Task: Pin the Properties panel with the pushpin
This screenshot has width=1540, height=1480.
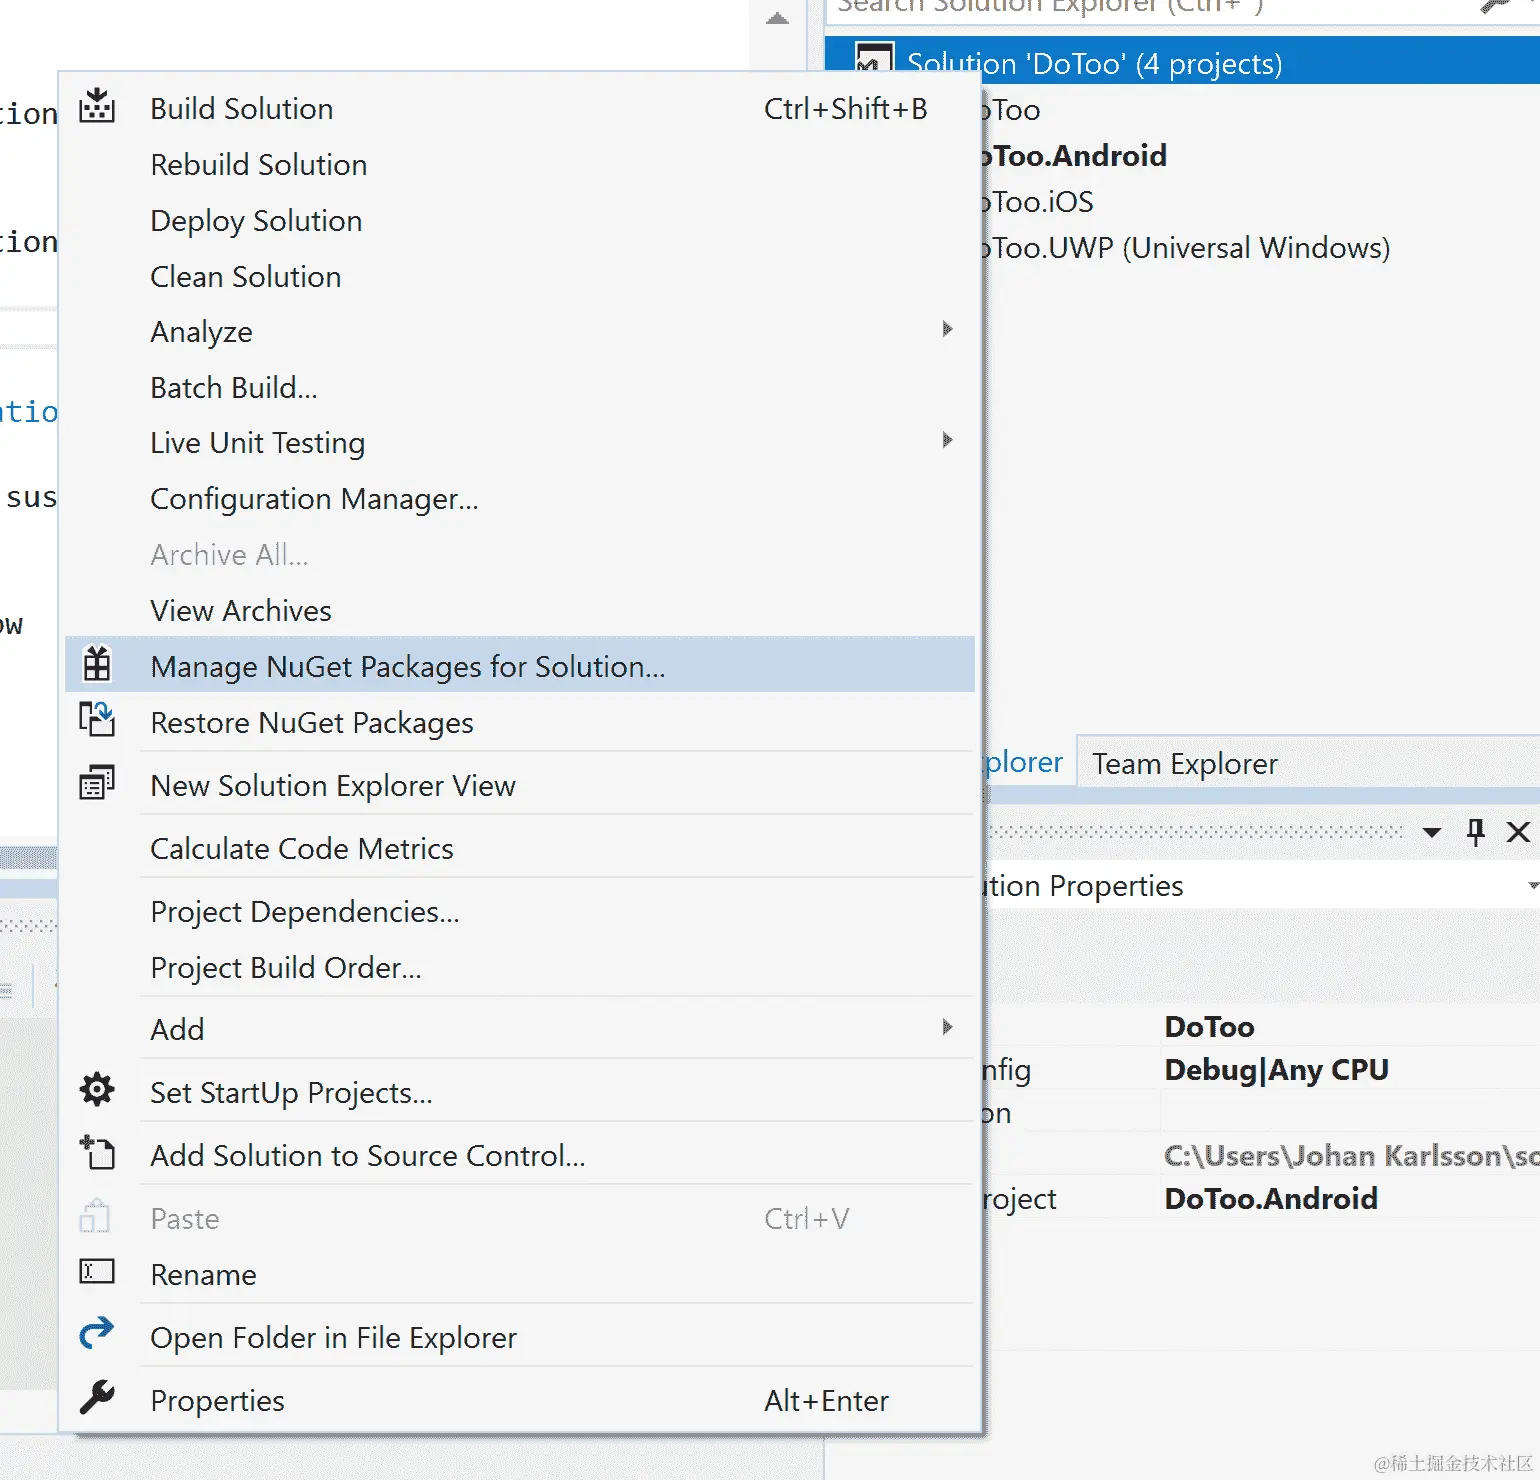Action: [x=1476, y=832]
